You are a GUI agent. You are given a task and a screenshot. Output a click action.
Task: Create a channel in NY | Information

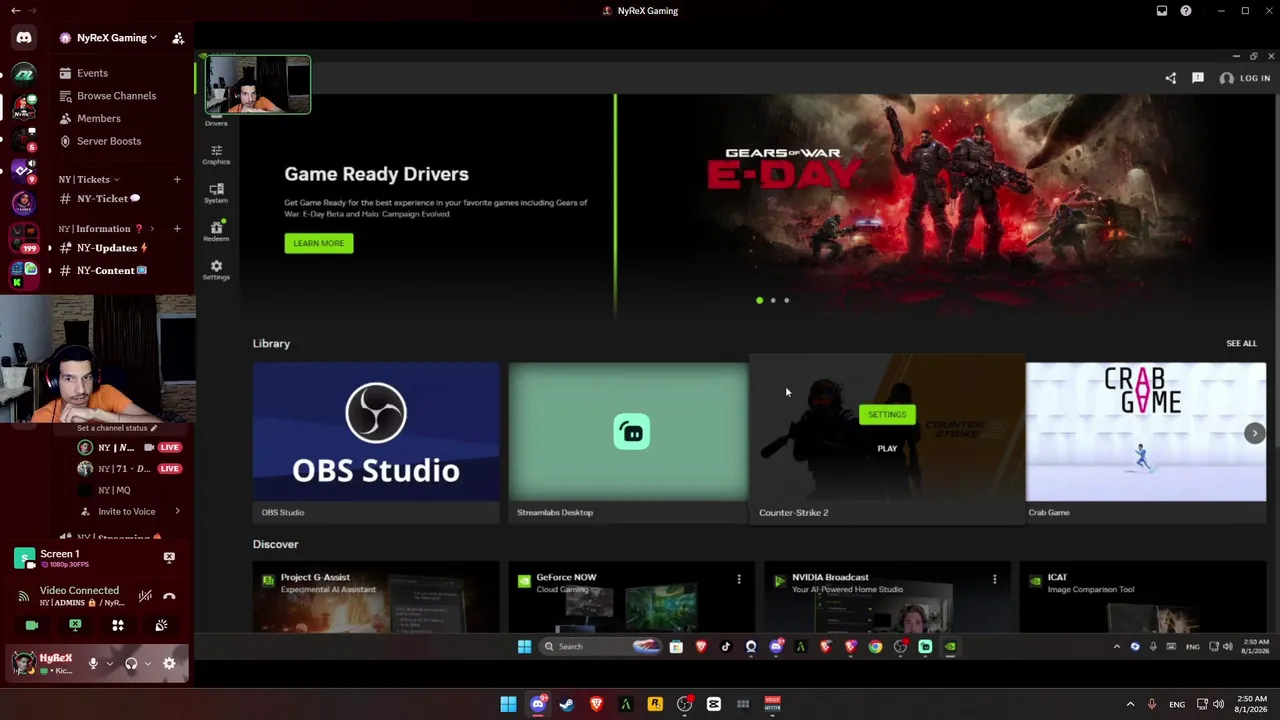[x=177, y=229]
